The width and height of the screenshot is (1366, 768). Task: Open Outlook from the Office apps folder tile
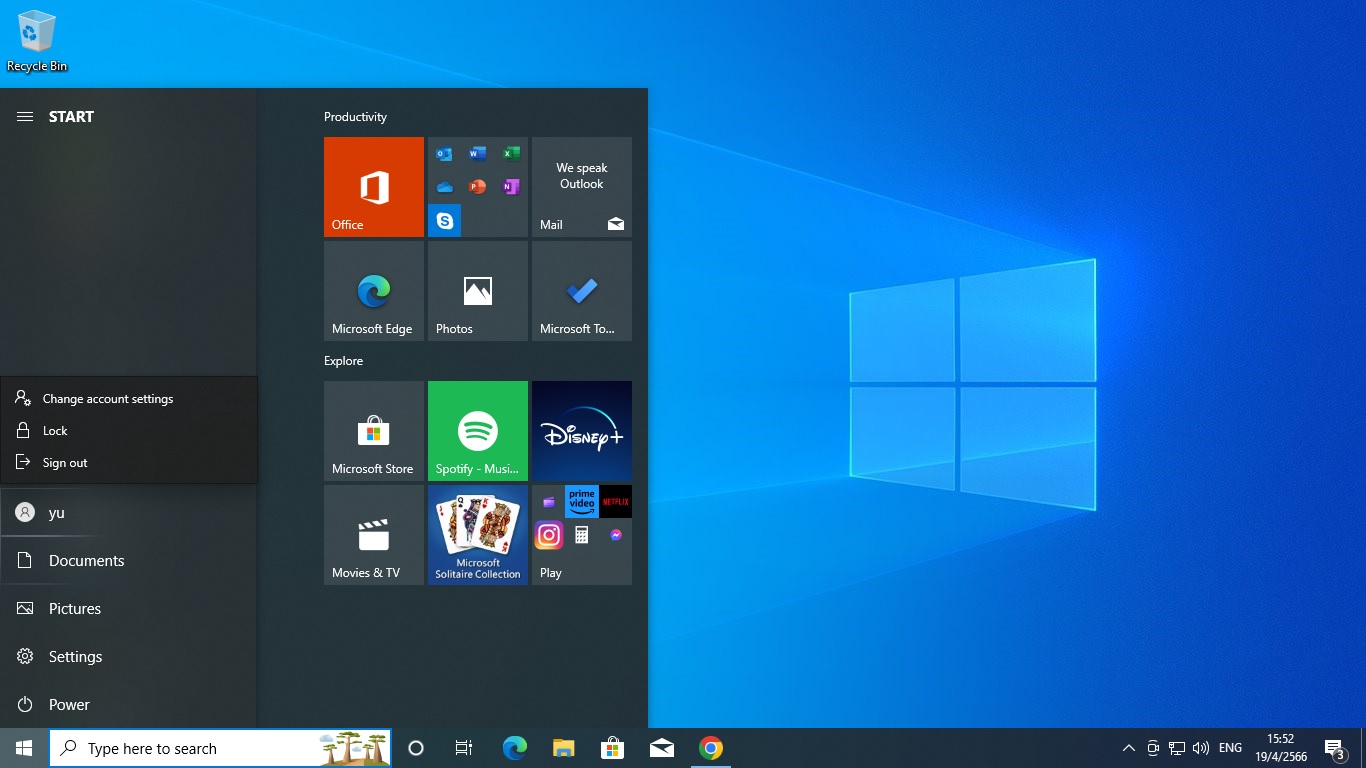445,154
